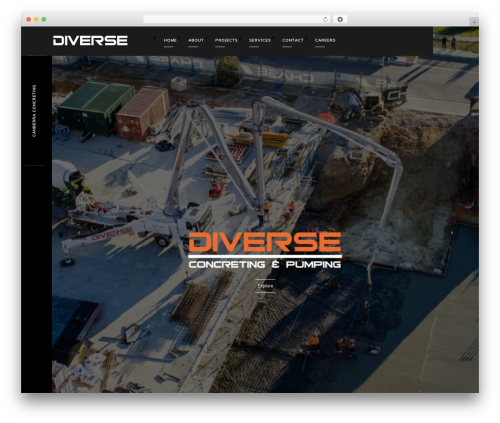Reload page with browser refresh icon
This screenshot has height=423, width=500.
coord(325,19)
